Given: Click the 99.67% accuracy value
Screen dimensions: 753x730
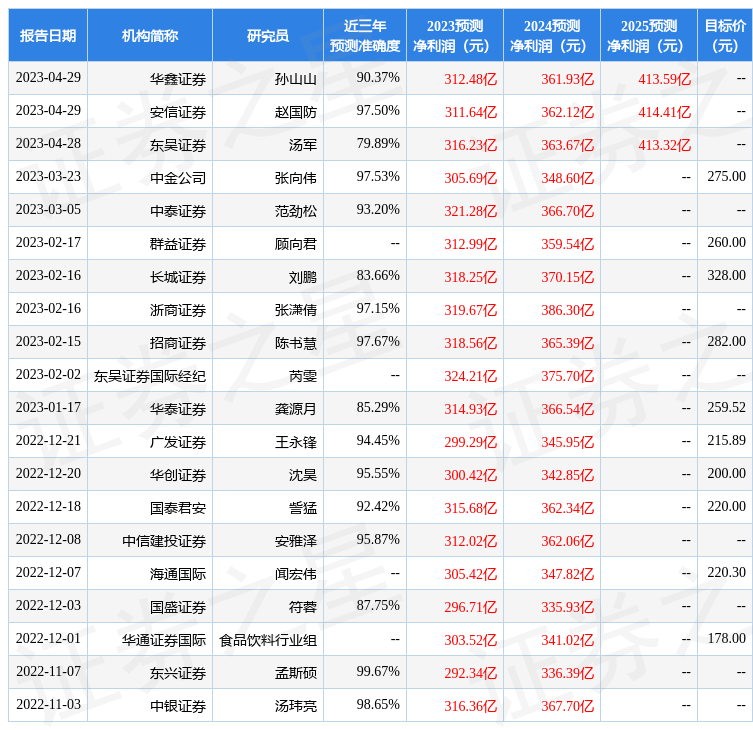Looking at the screenshot, I should (x=378, y=671).
